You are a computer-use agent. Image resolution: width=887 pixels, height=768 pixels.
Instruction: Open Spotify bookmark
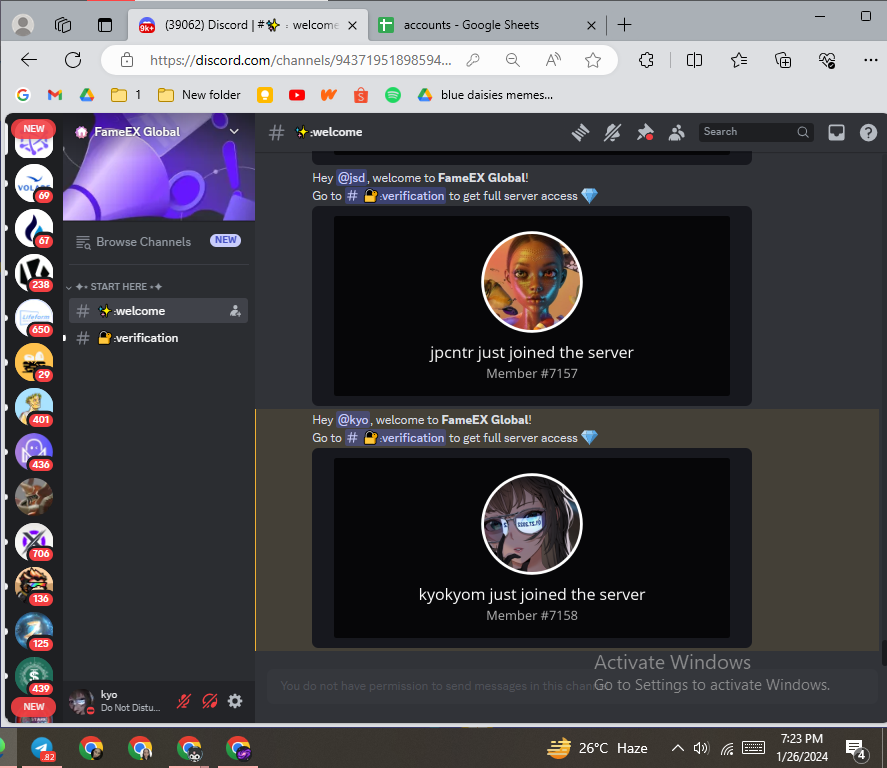pos(393,95)
